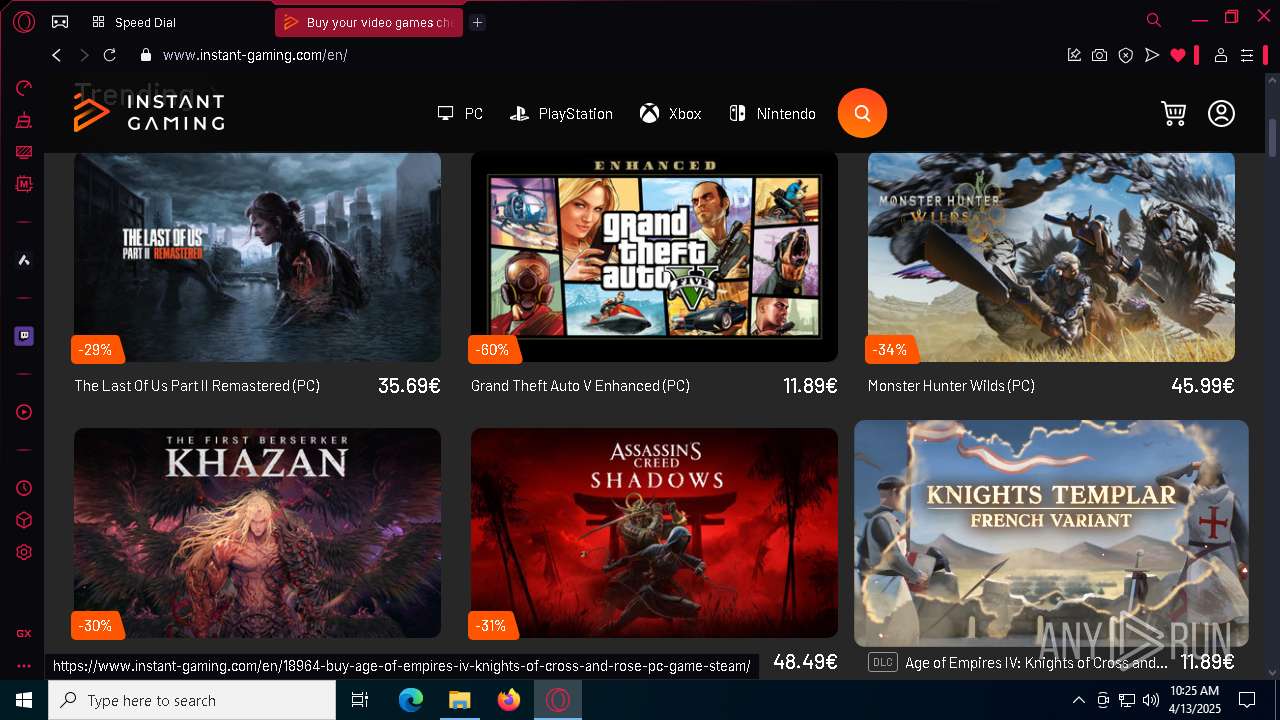1280x720 pixels.
Task: Open History clock icon in sidebar
Action: point(24,488)
